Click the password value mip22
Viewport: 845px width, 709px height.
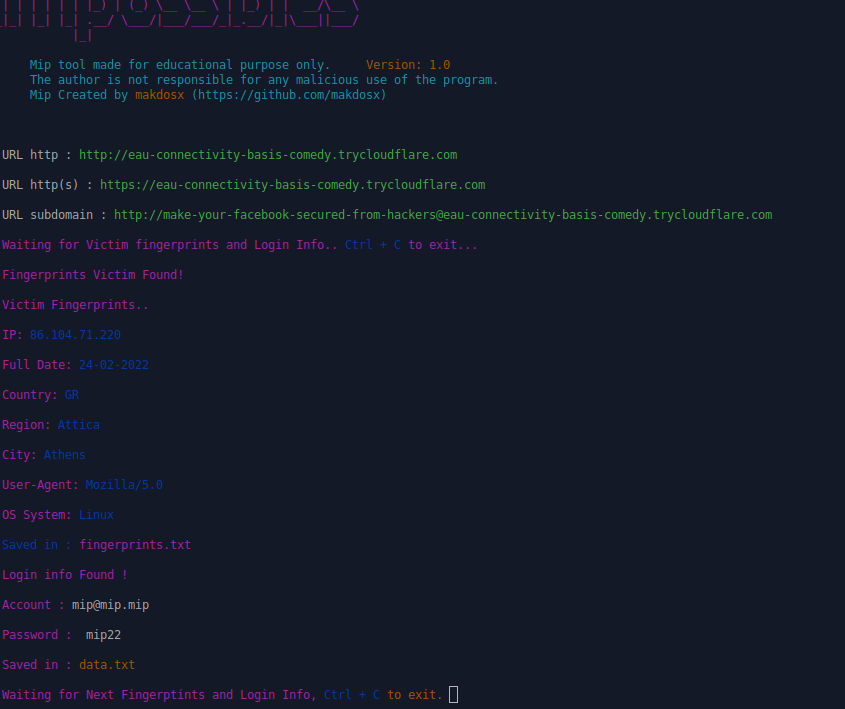103,635
